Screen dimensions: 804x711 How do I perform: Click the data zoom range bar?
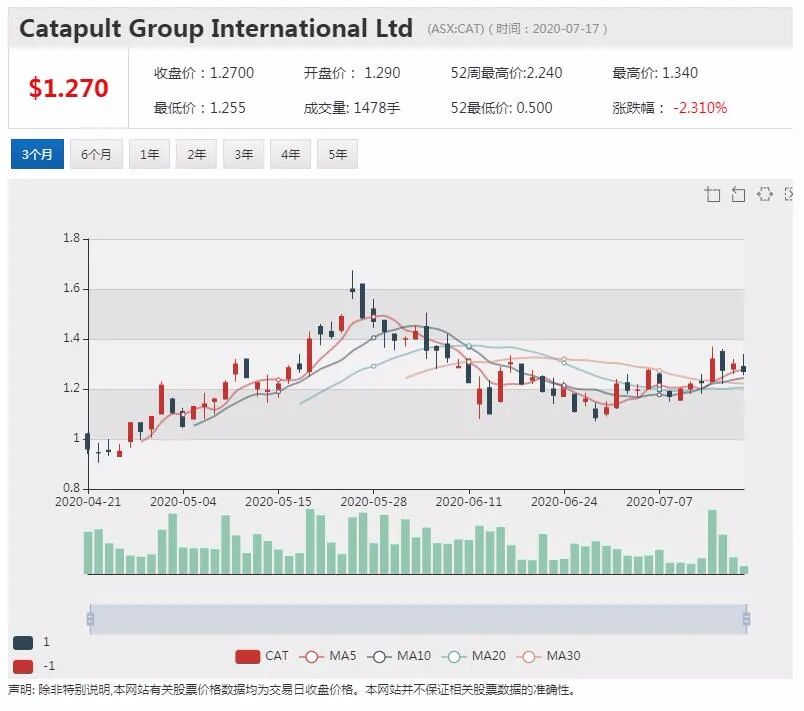(418, 619)
